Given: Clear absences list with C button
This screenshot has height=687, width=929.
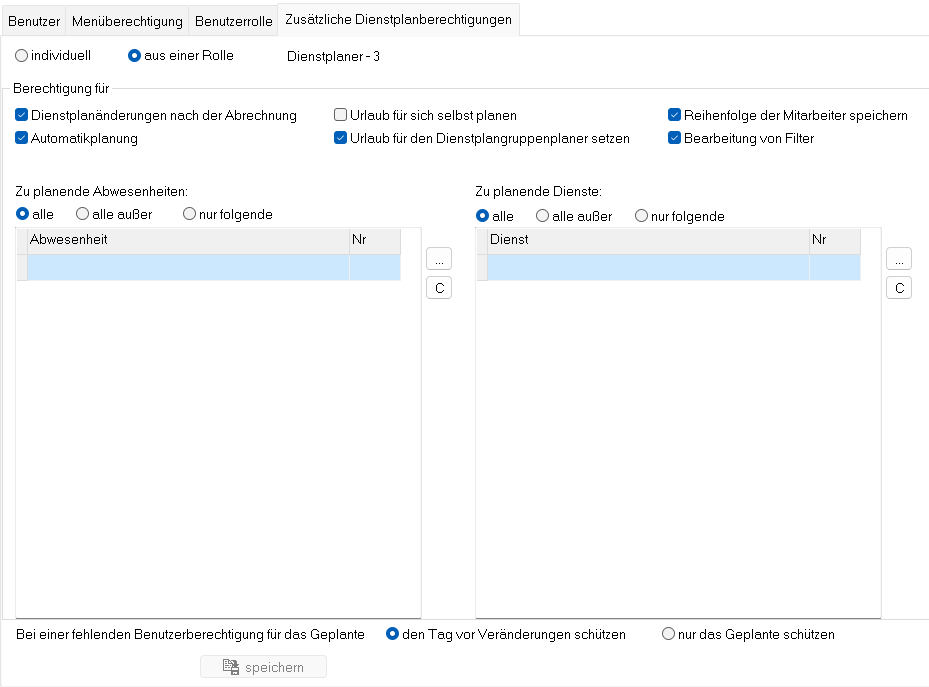Looking at the screenshot, I should coord(438,289).
